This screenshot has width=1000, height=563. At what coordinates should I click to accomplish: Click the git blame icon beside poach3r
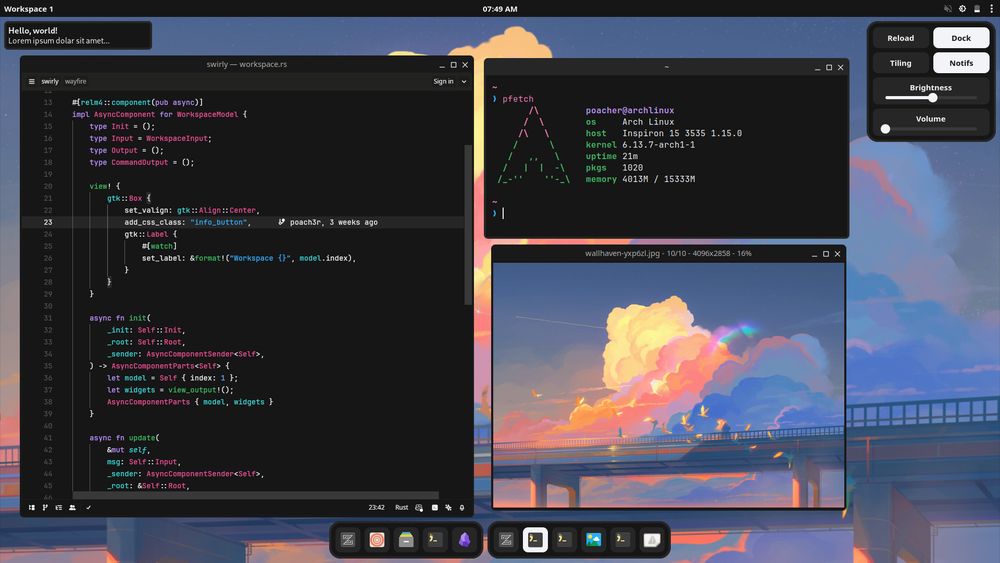281,222
